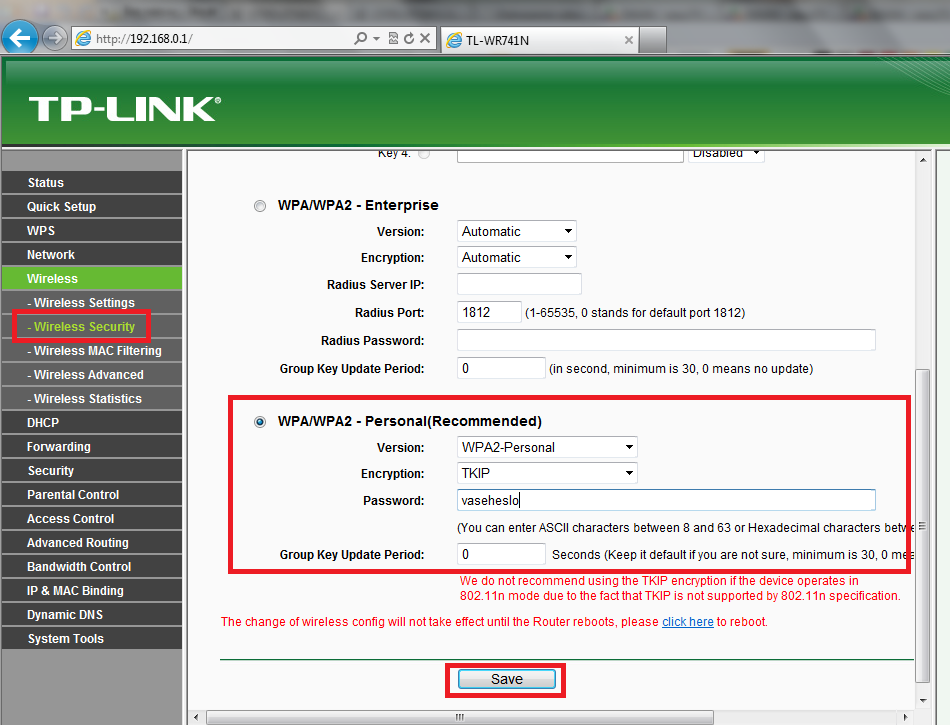Open the Bandwidth Control menu
950x725 pixels.
[x=92, y=566]
